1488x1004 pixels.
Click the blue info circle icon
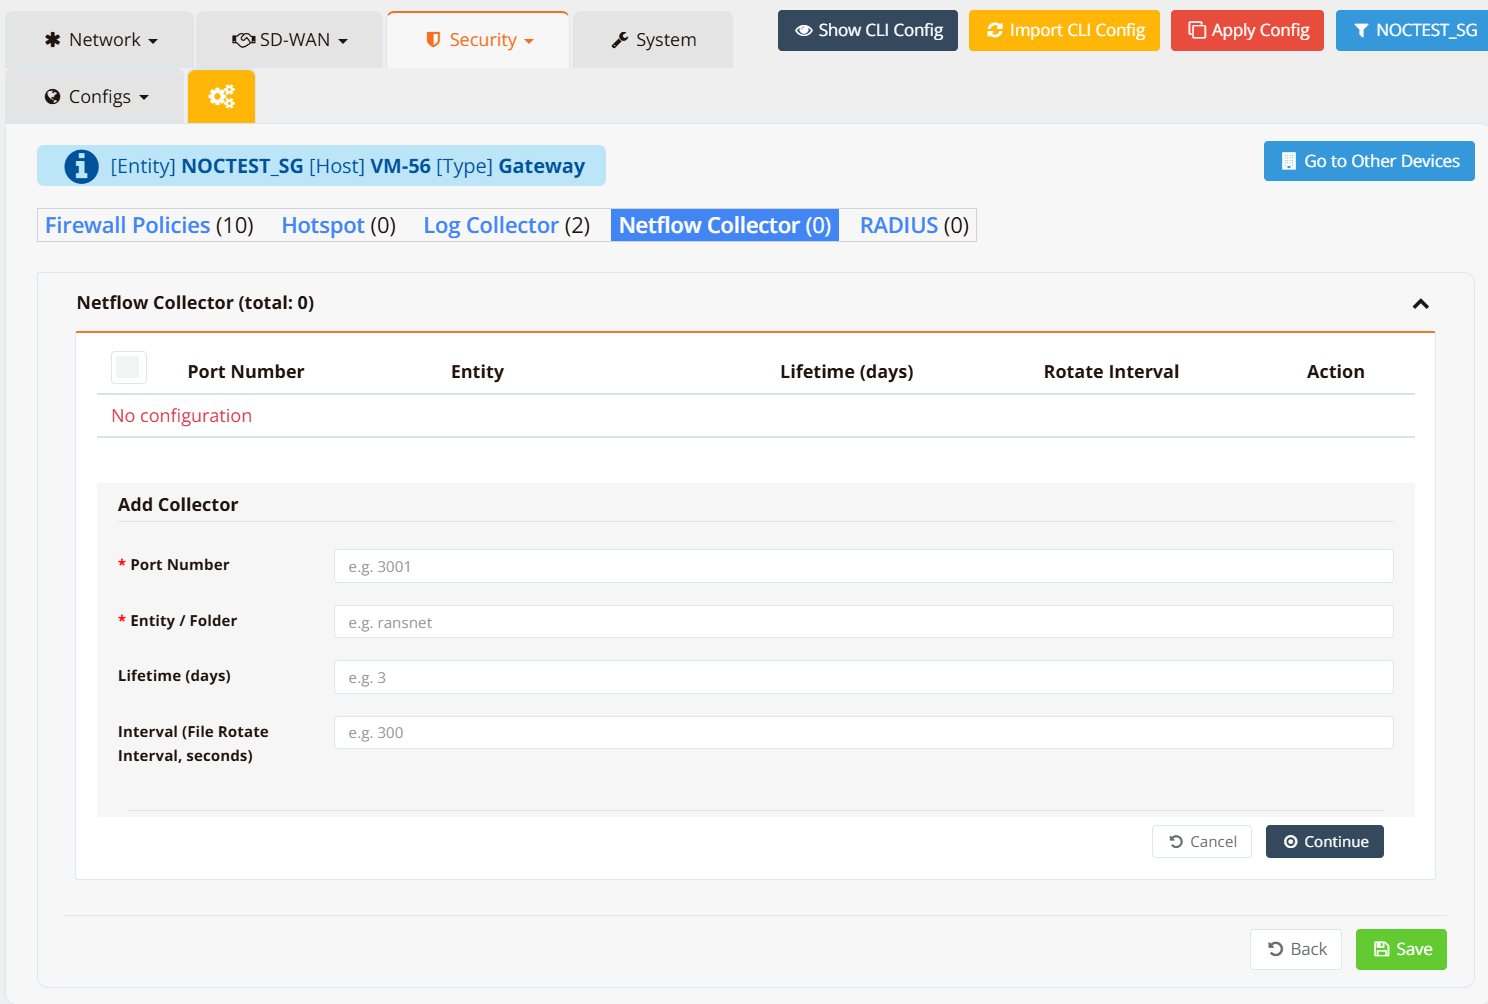coord(81,166)
